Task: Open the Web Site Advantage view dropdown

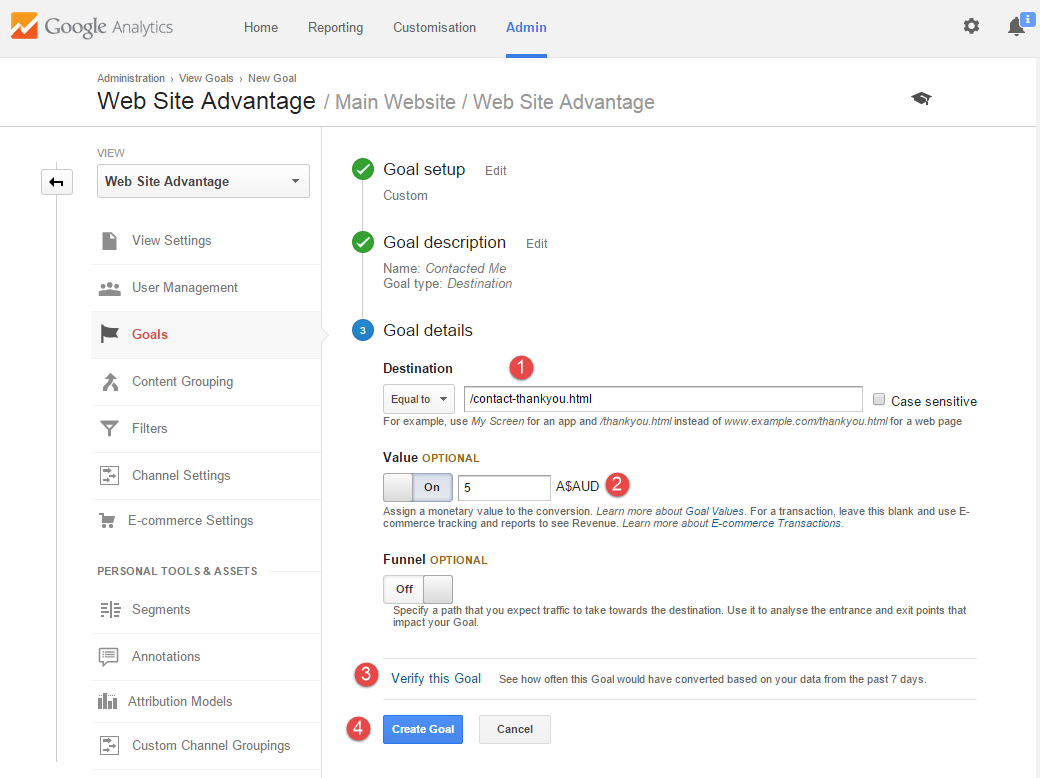Action: pos(203,181)
